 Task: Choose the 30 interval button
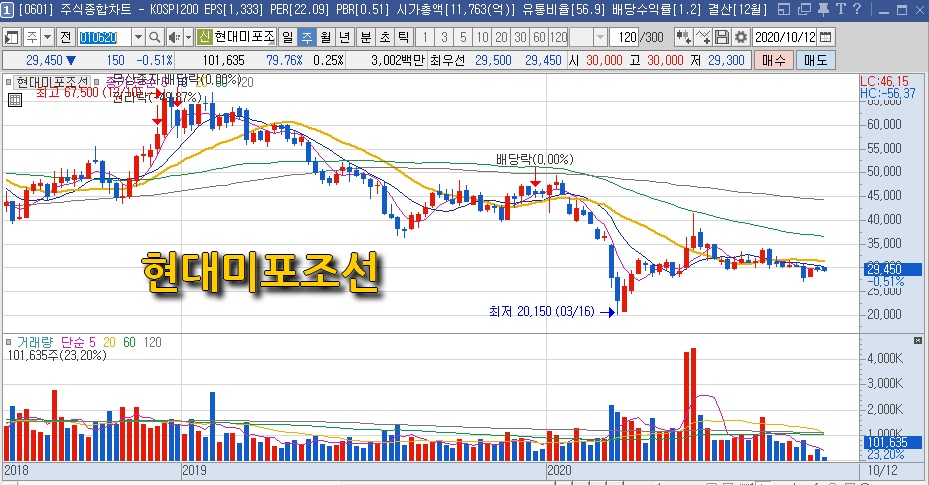tap(520, 37)
